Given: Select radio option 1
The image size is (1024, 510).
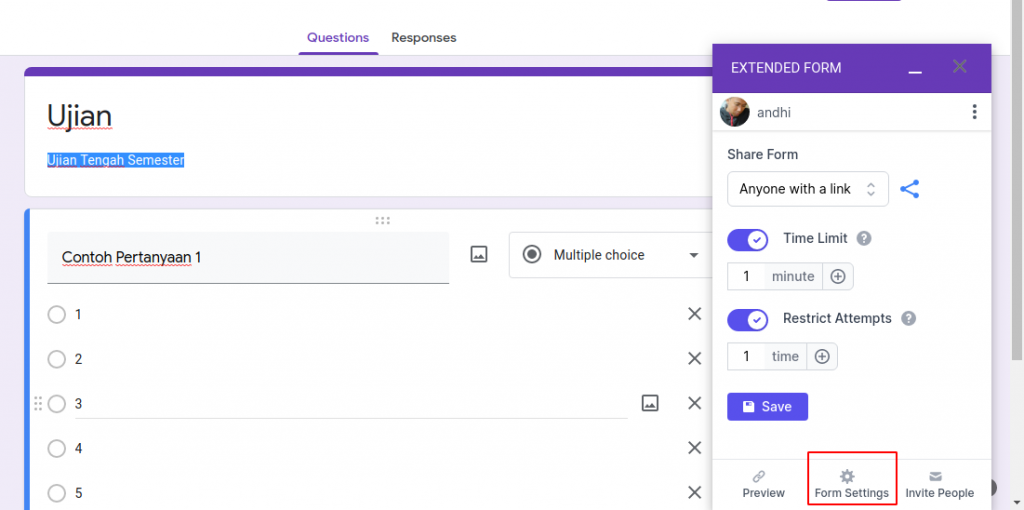Looking at the screenshot, I should point(57,315).
